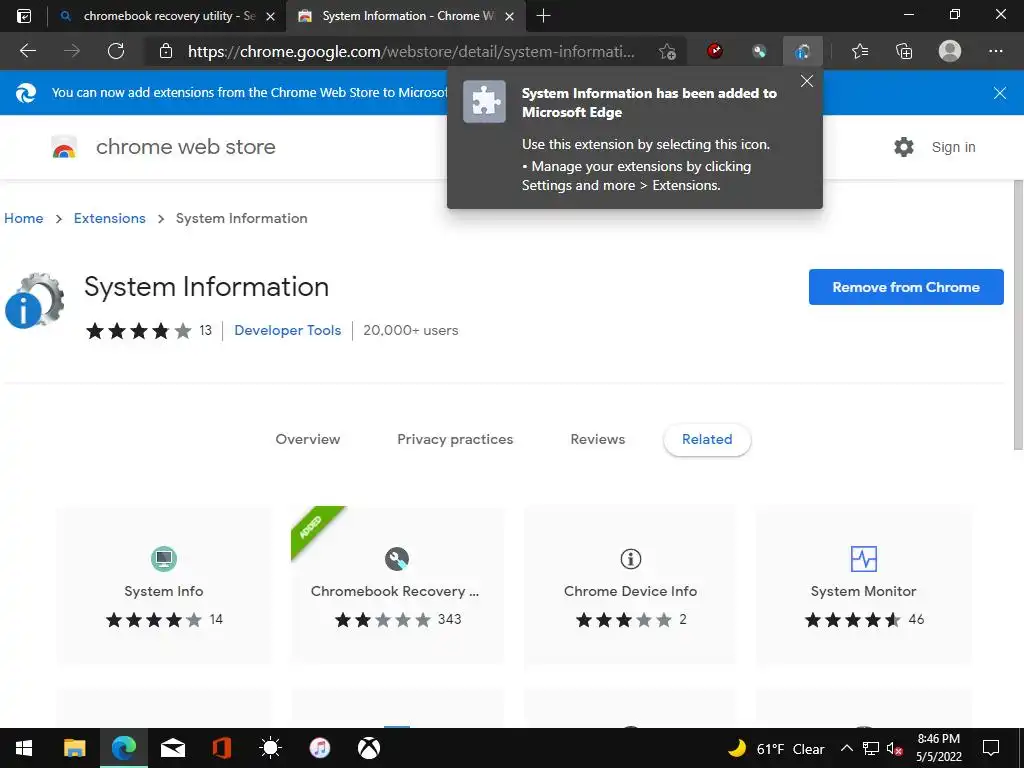Open the Office app from taskbar
Image resolution: width=1024 pixels, height=768 pixels.
(221, 748)
